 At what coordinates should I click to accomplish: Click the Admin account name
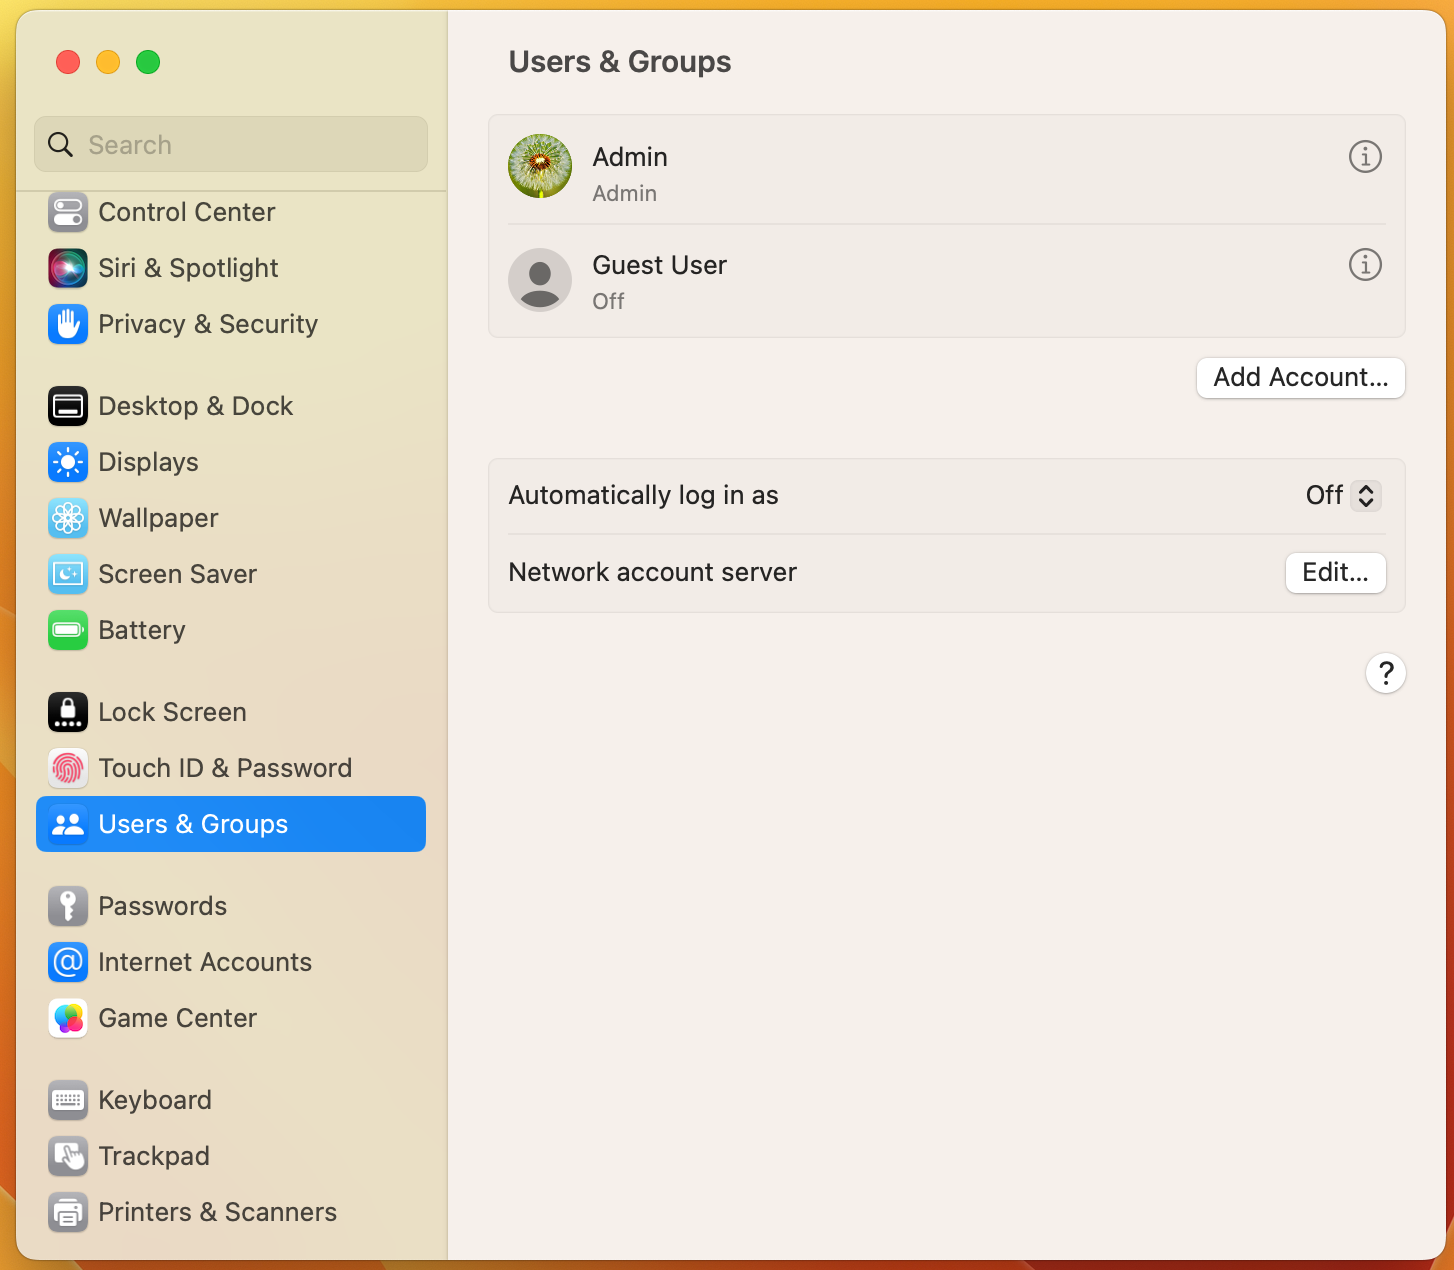[x=630, y=157]
